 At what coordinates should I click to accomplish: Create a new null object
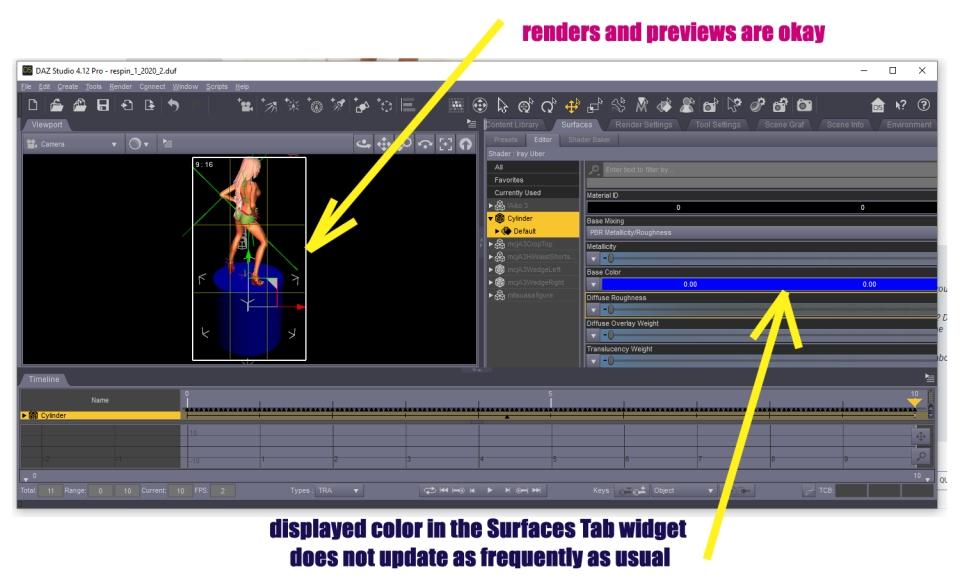click(385, 106)
